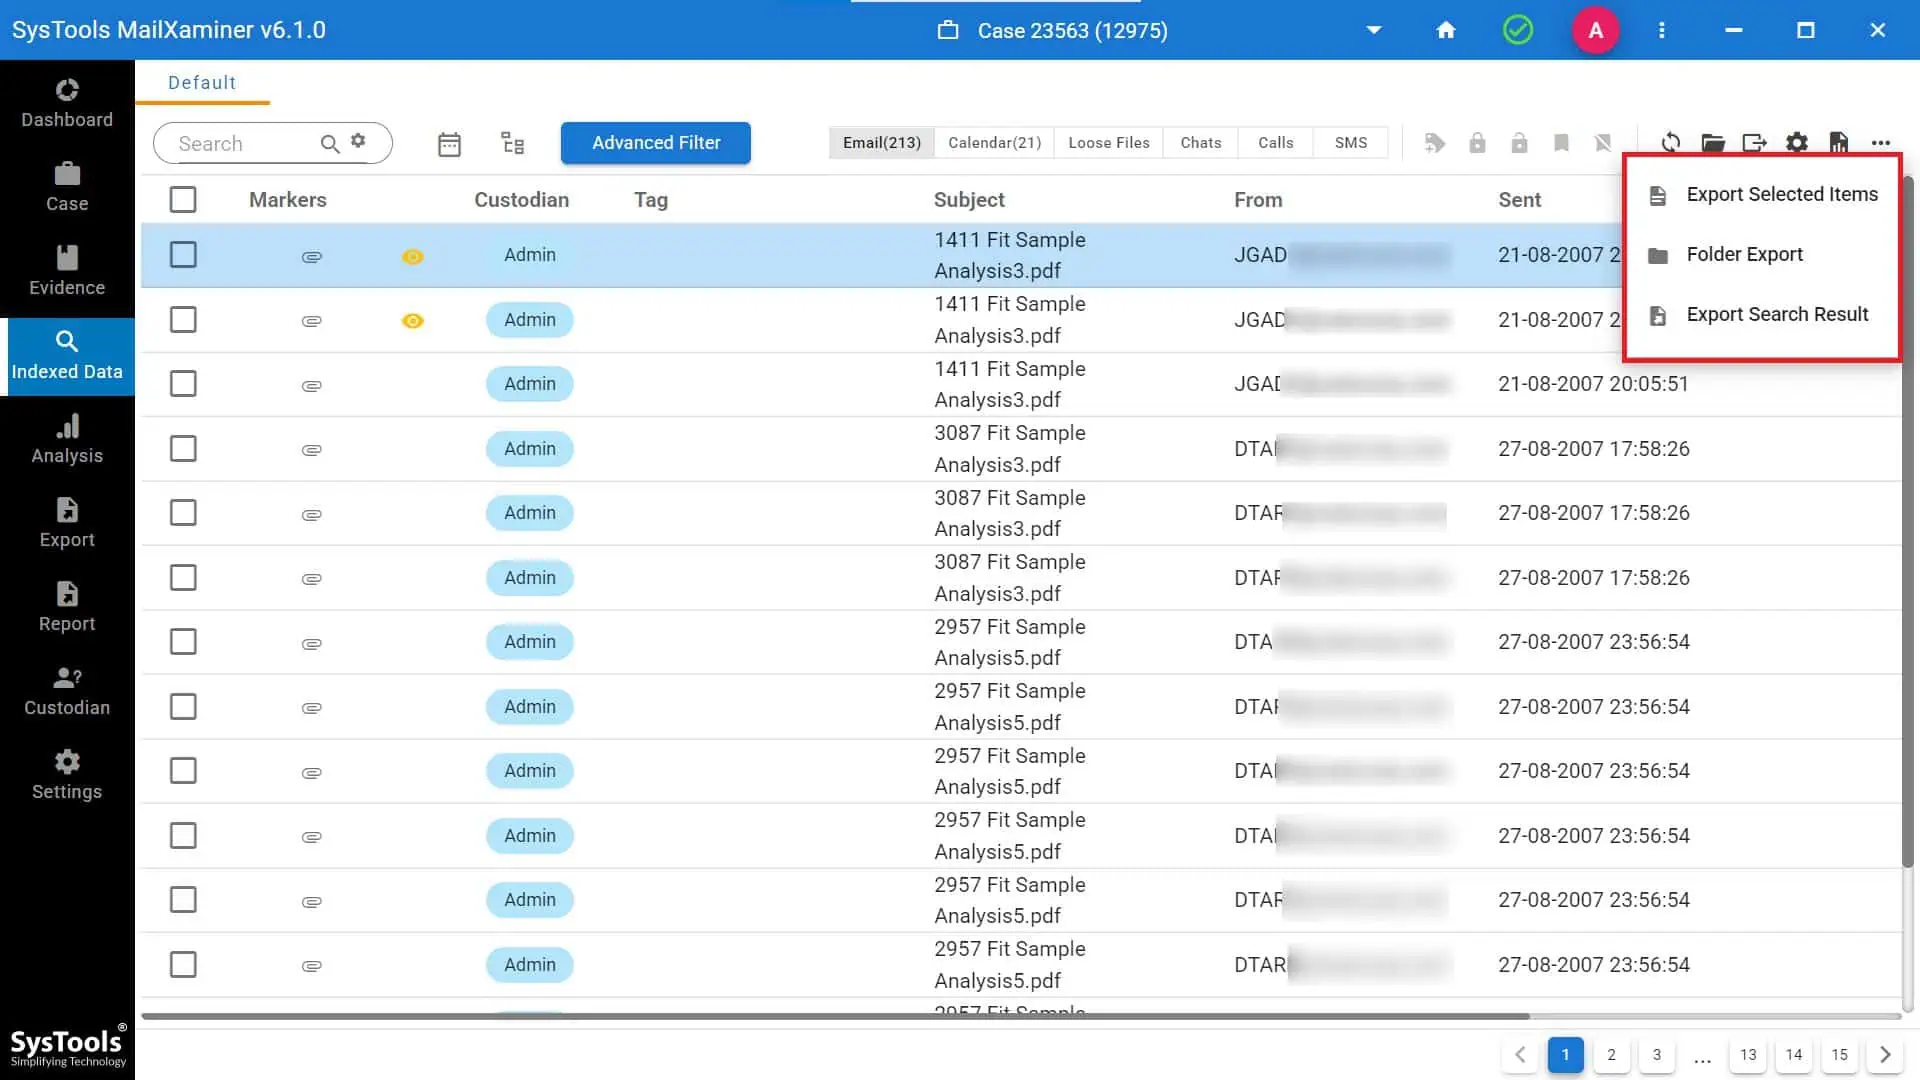Go to page 13
Viewport: 1920px width, 1080px height.
tap(1748, 1055)
